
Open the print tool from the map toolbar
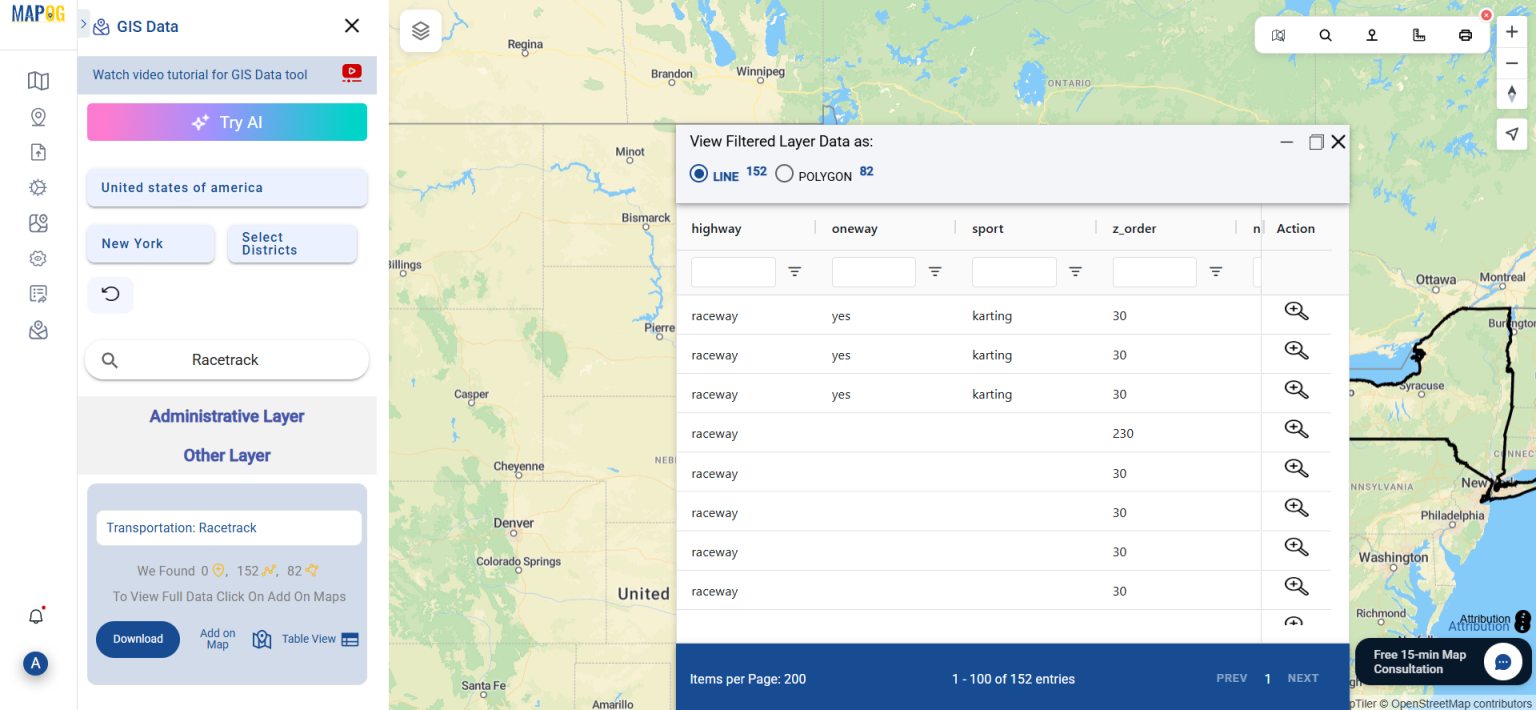pyautogui.click(x=1465, y=34)
